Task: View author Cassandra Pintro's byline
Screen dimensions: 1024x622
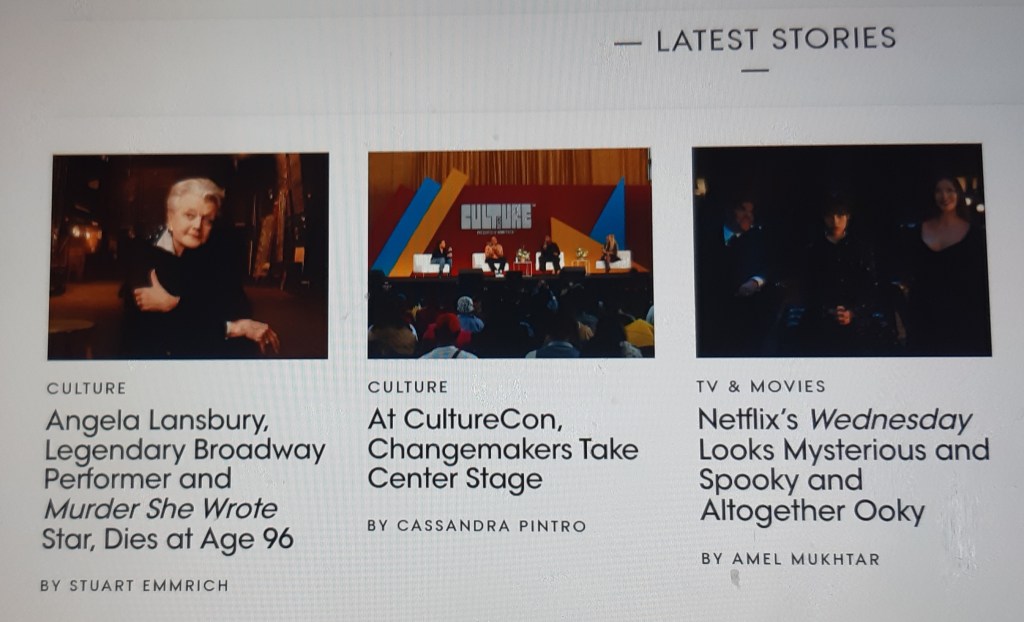Action: 477,525
